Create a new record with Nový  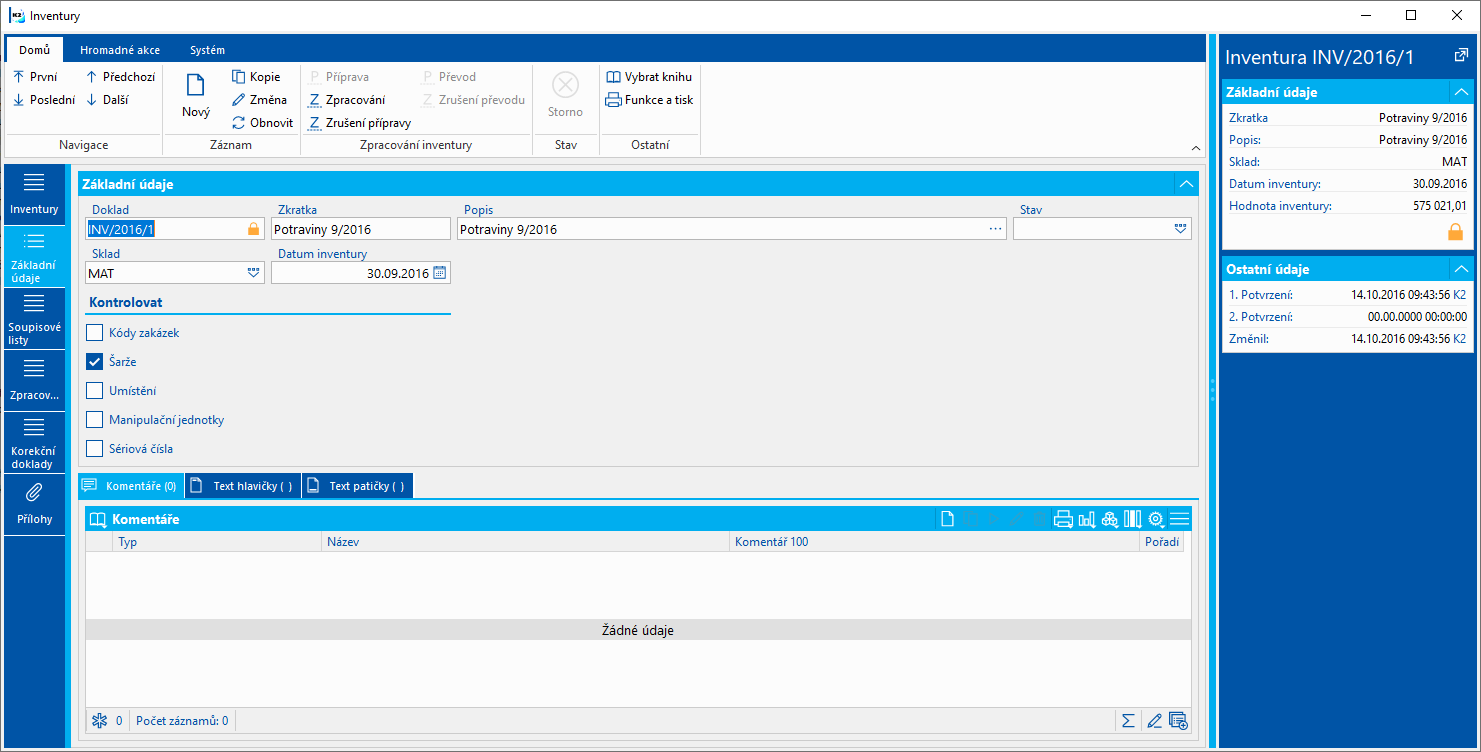196,96
